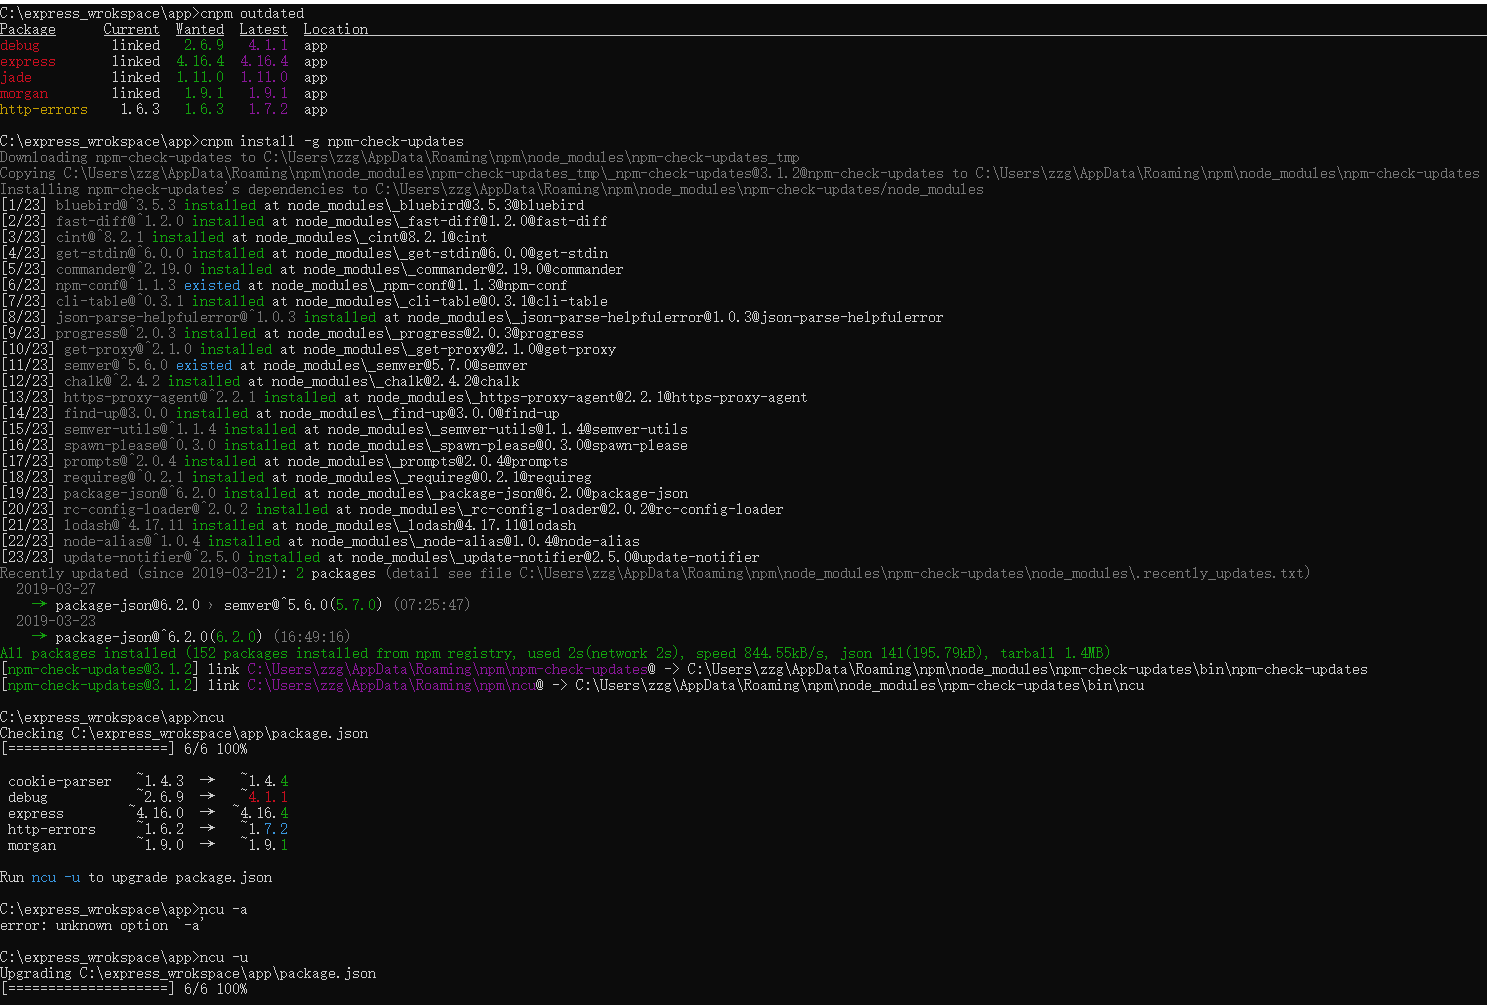Image resolution: width=1487 pixels, height=1005 pixels.
Task: Click the 'cnpm install -g npm-check-updates' command
Action: [332, 141]
